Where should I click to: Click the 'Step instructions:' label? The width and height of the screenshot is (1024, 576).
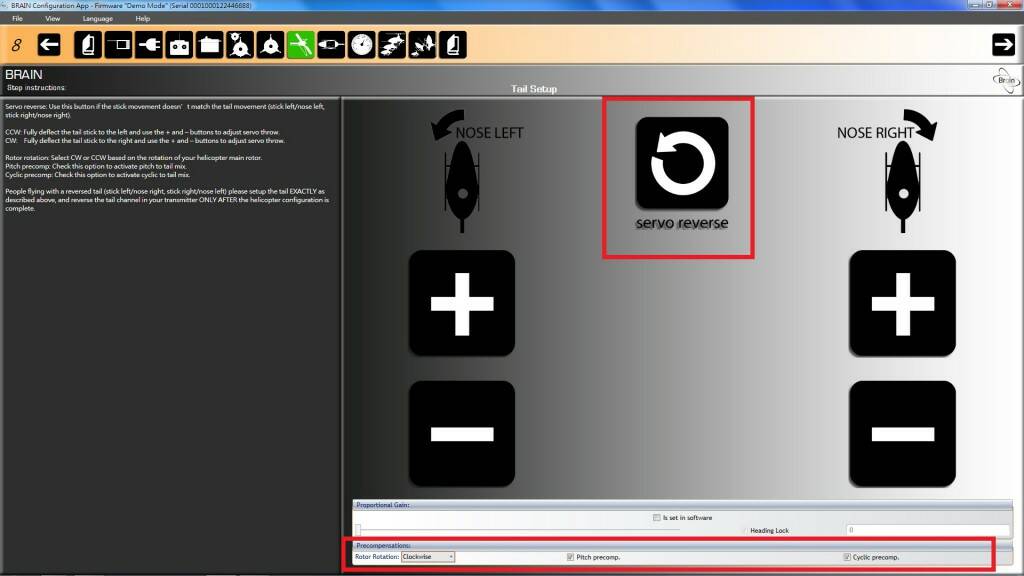click(37, 88)
